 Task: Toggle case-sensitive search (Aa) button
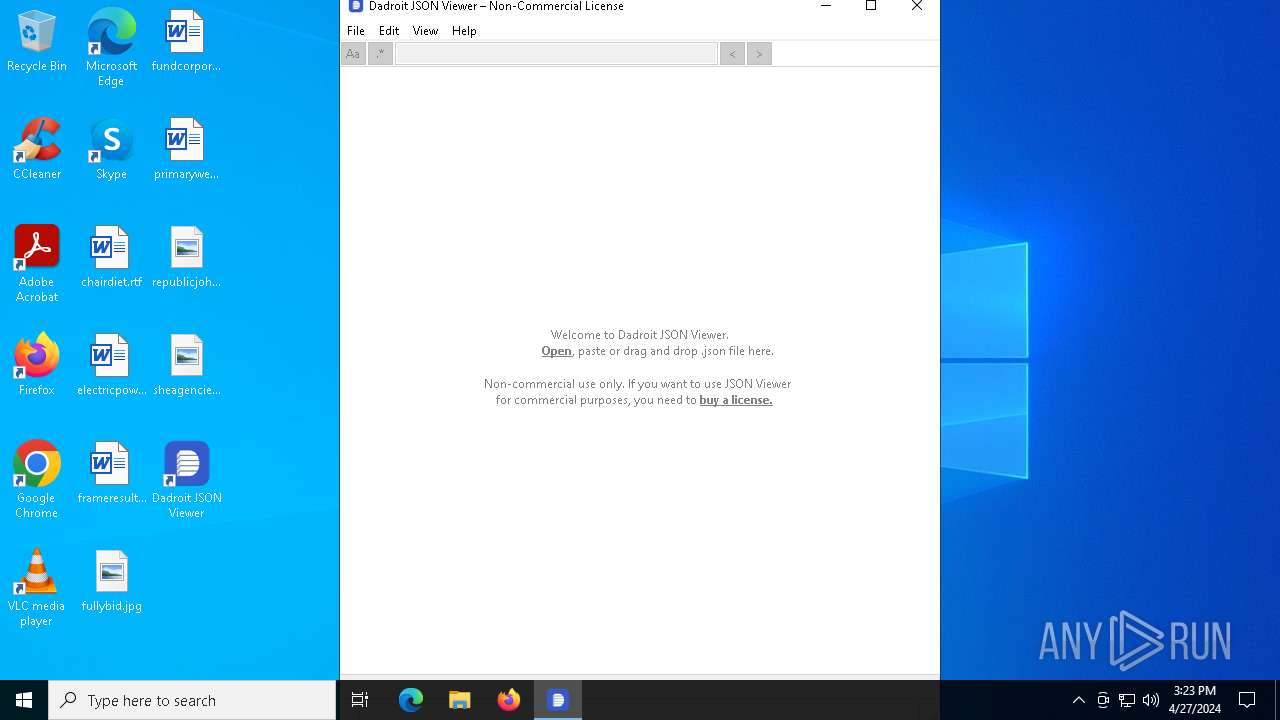click(x=353, y=54)
